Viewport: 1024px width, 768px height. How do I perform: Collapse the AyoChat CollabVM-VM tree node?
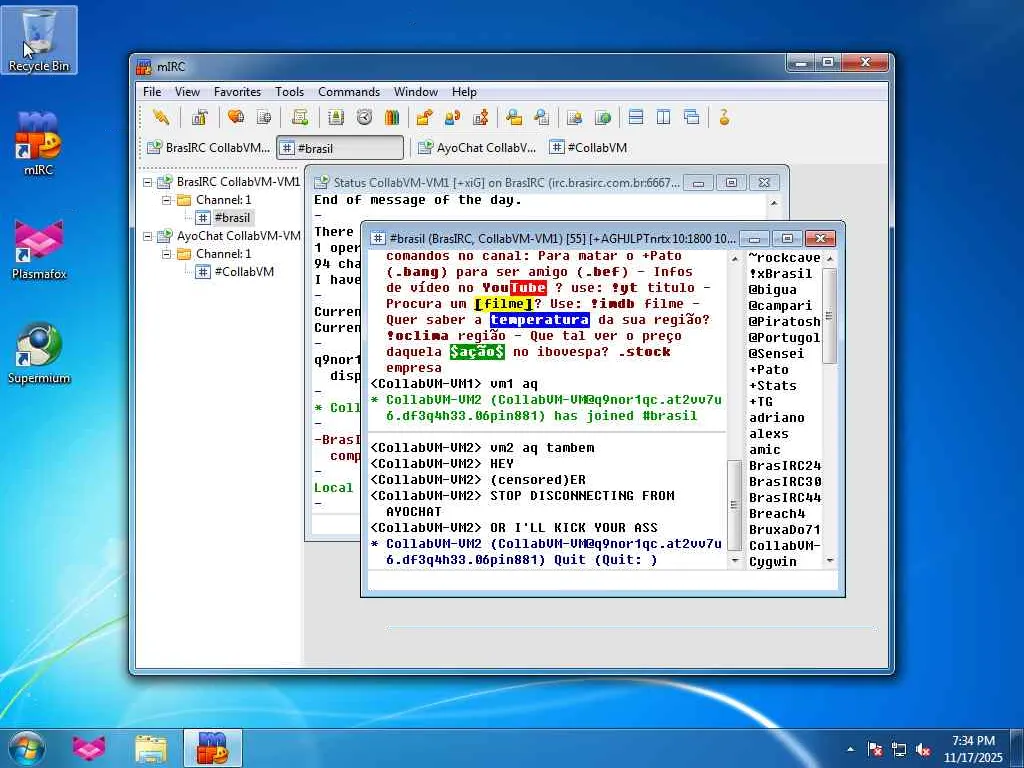click(x=148, y=236)
